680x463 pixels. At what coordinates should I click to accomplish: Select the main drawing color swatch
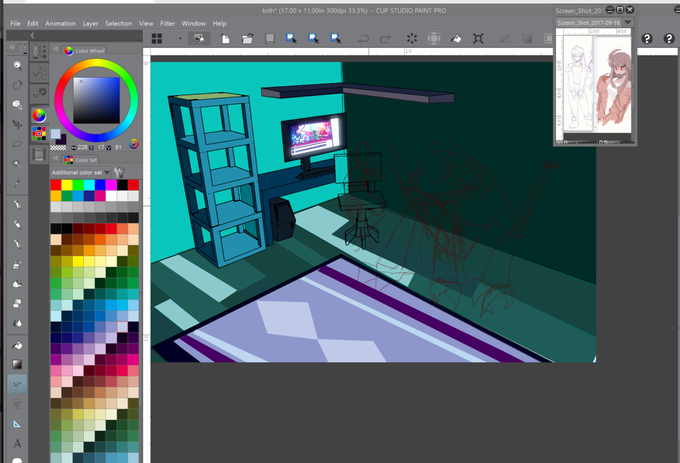56,134
